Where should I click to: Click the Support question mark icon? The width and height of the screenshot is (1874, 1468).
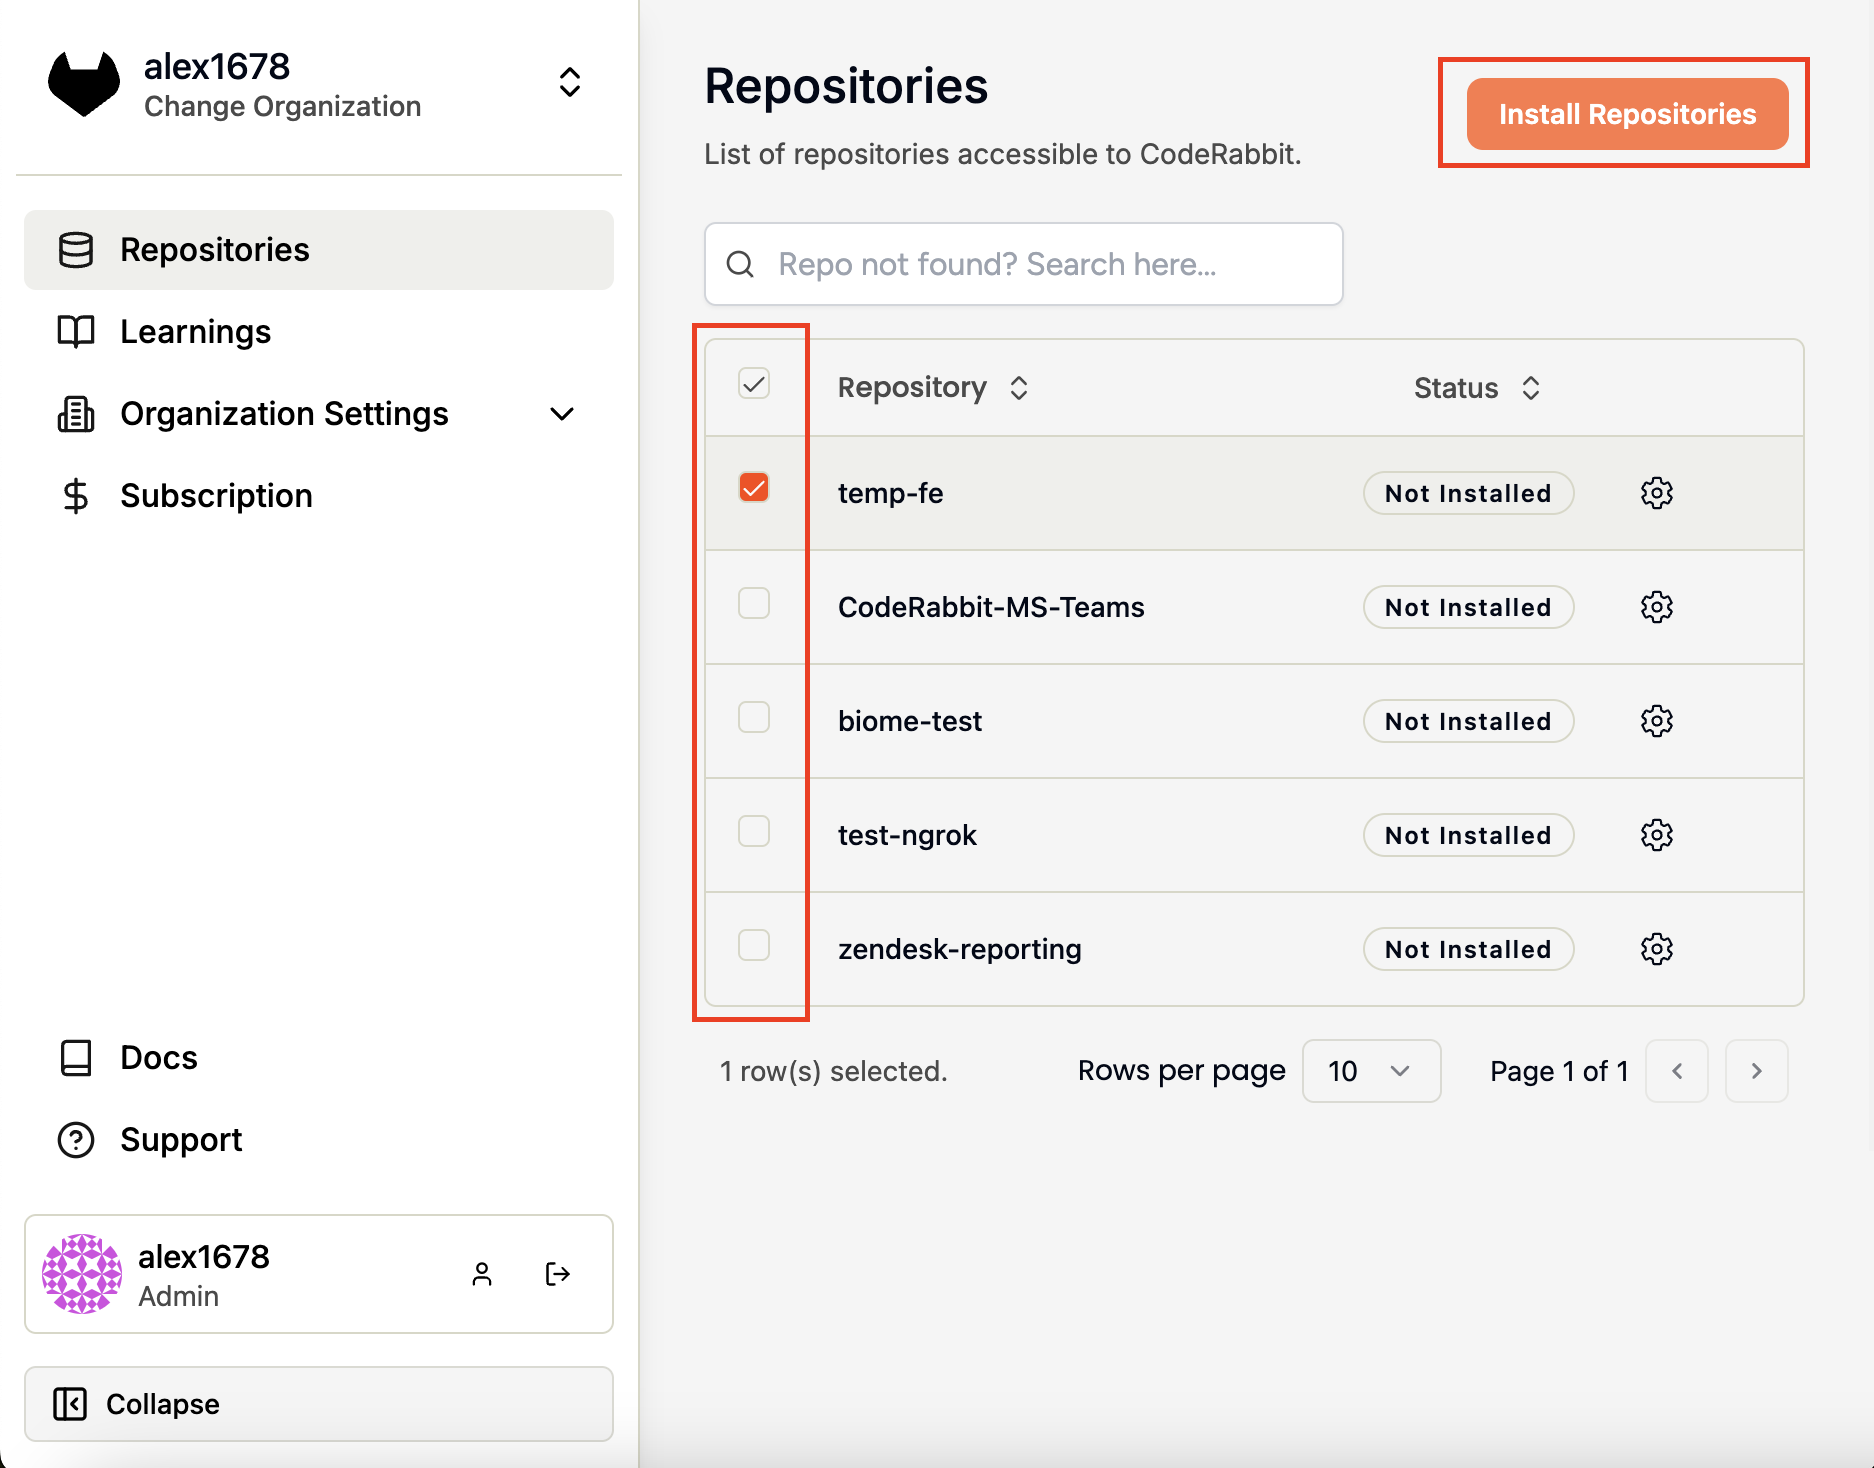click(x=76, y=1139)
